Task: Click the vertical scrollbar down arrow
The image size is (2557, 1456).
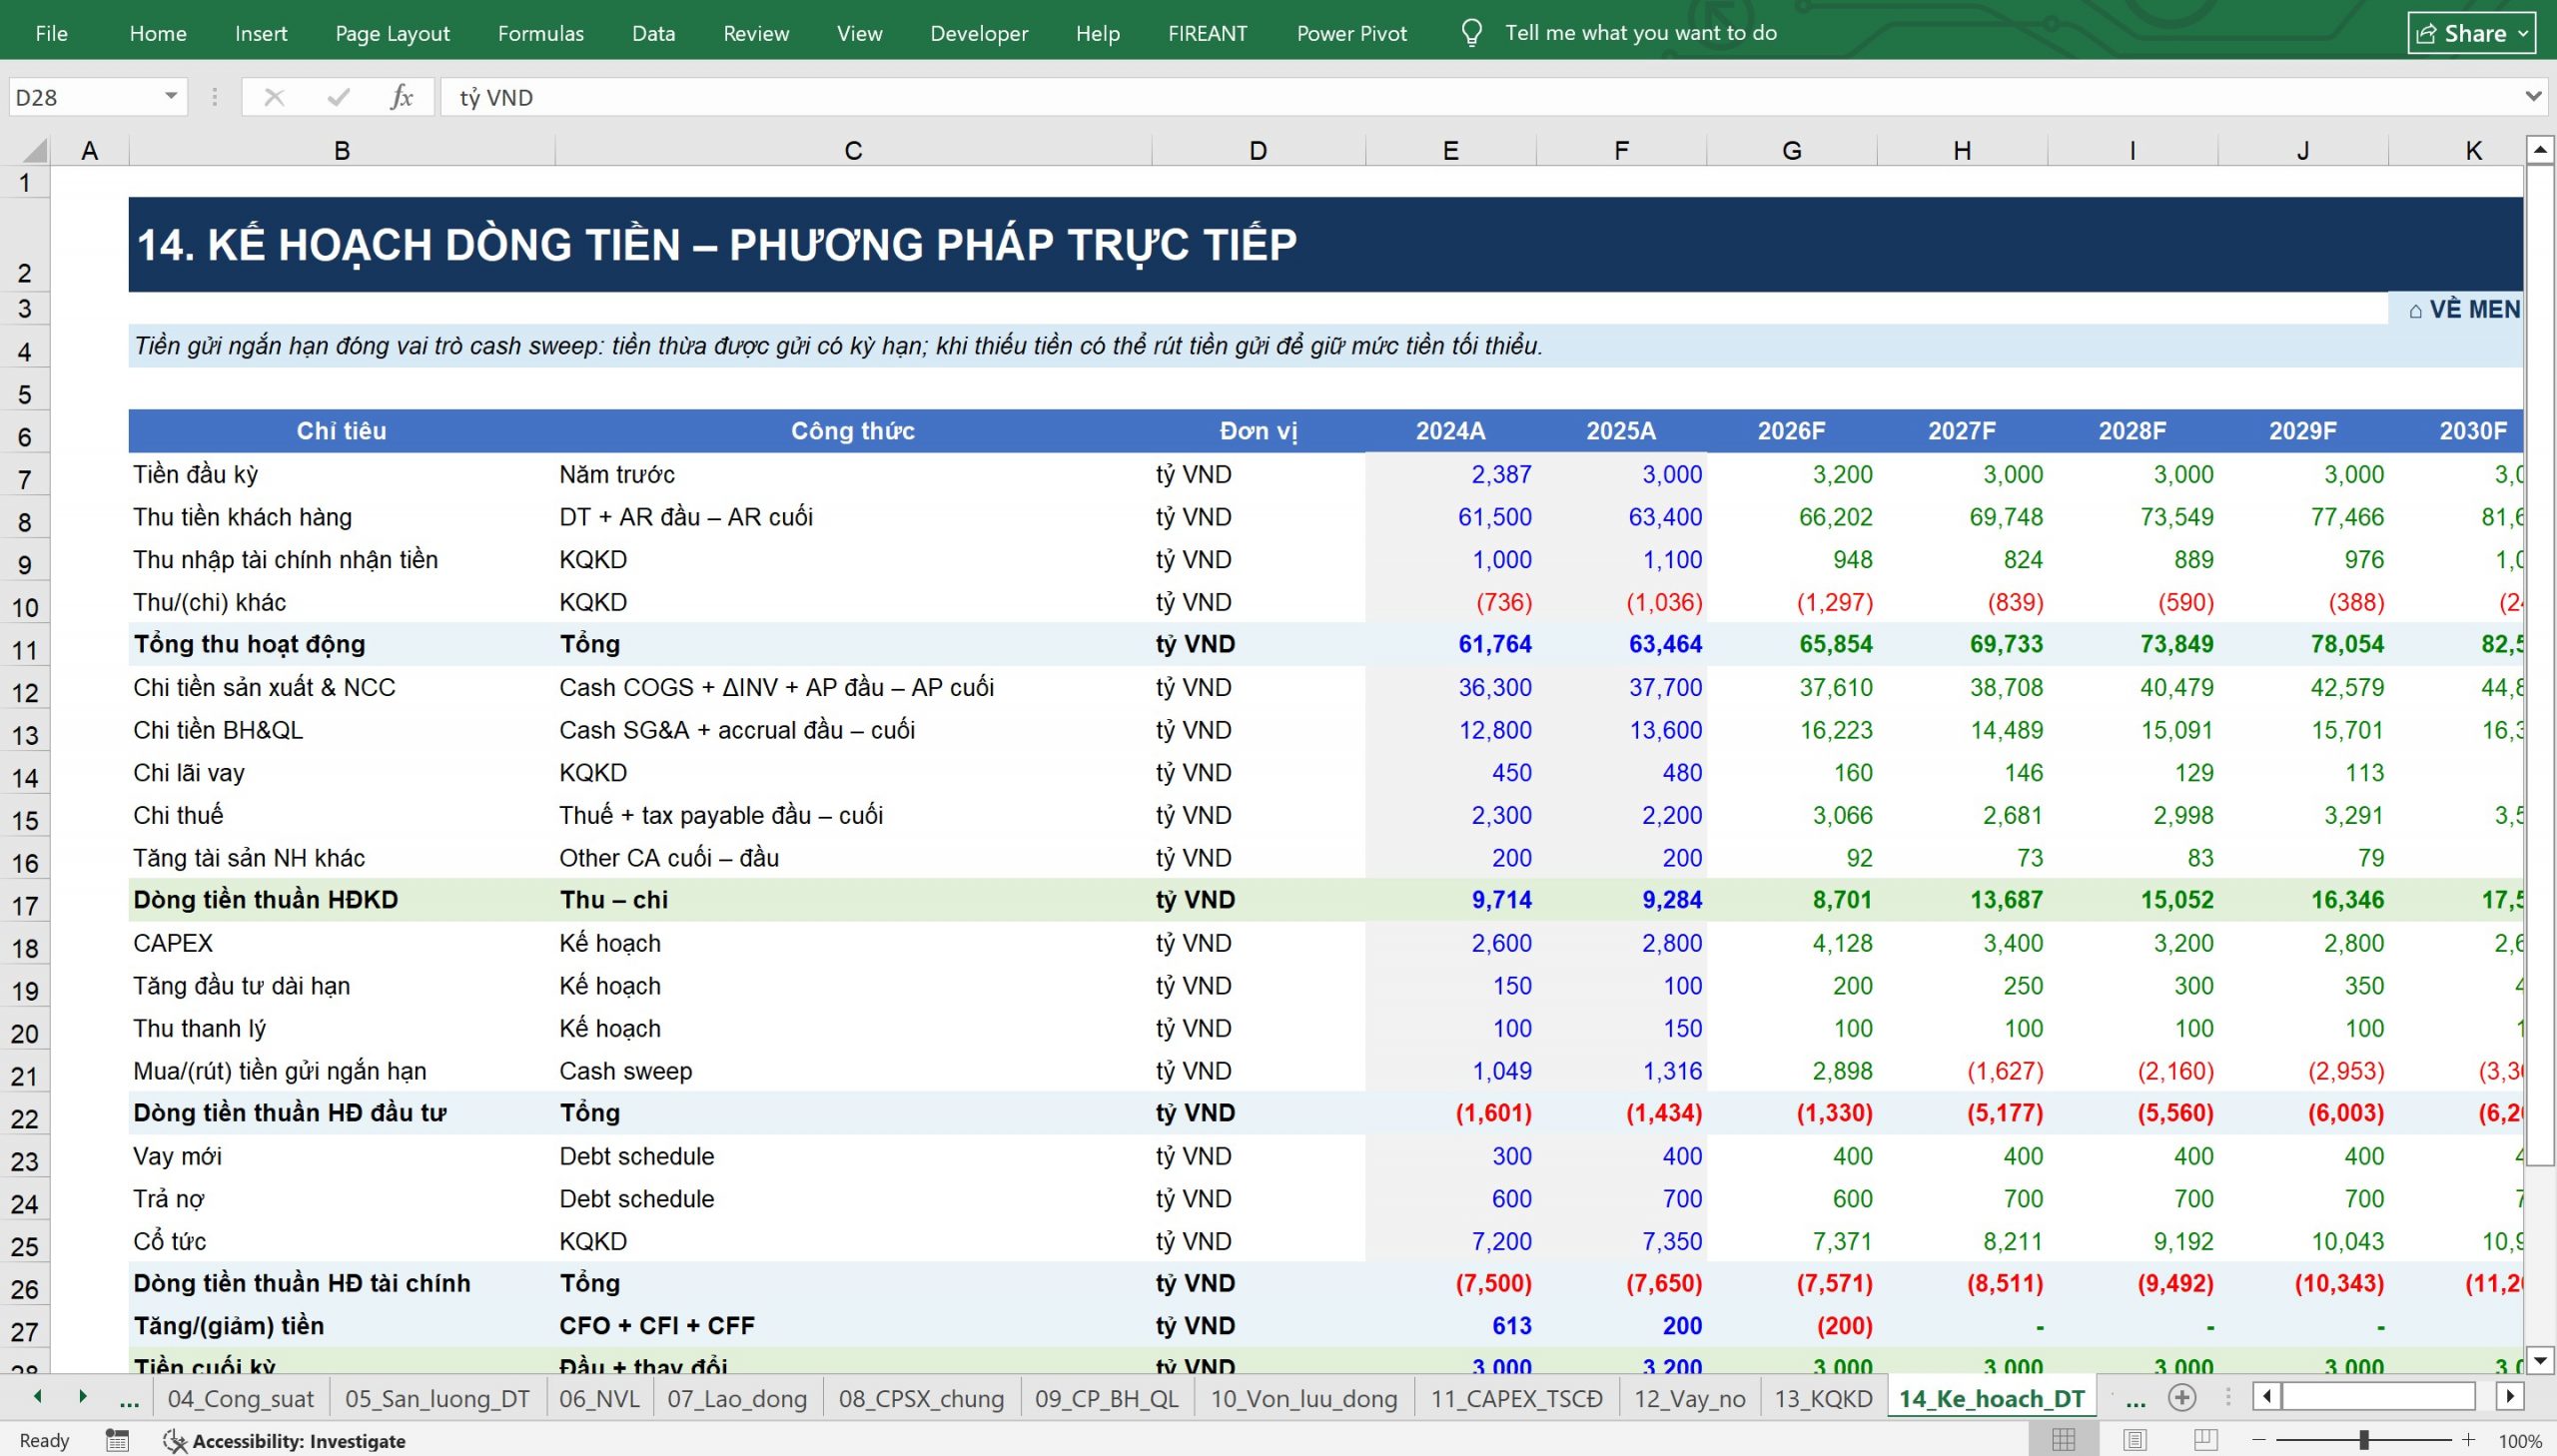Action: tap(2540, 1359)
